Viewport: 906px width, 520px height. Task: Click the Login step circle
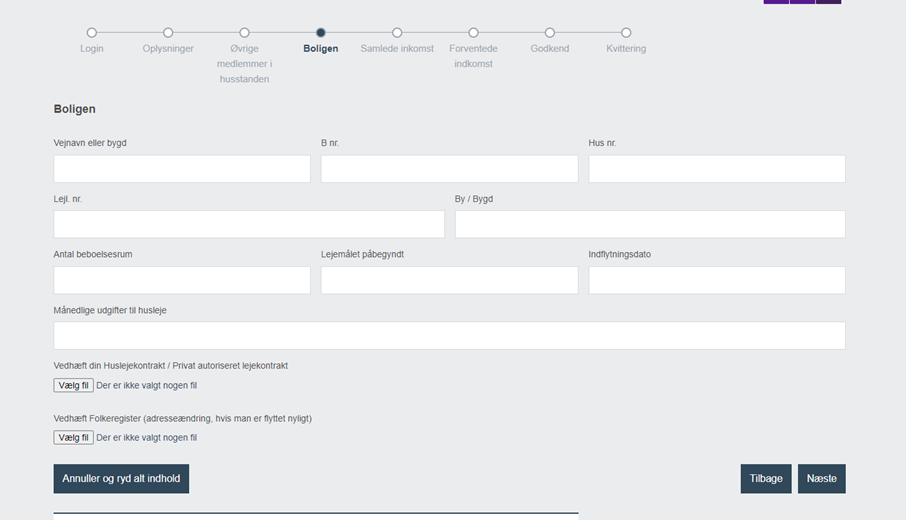point(92,33)
